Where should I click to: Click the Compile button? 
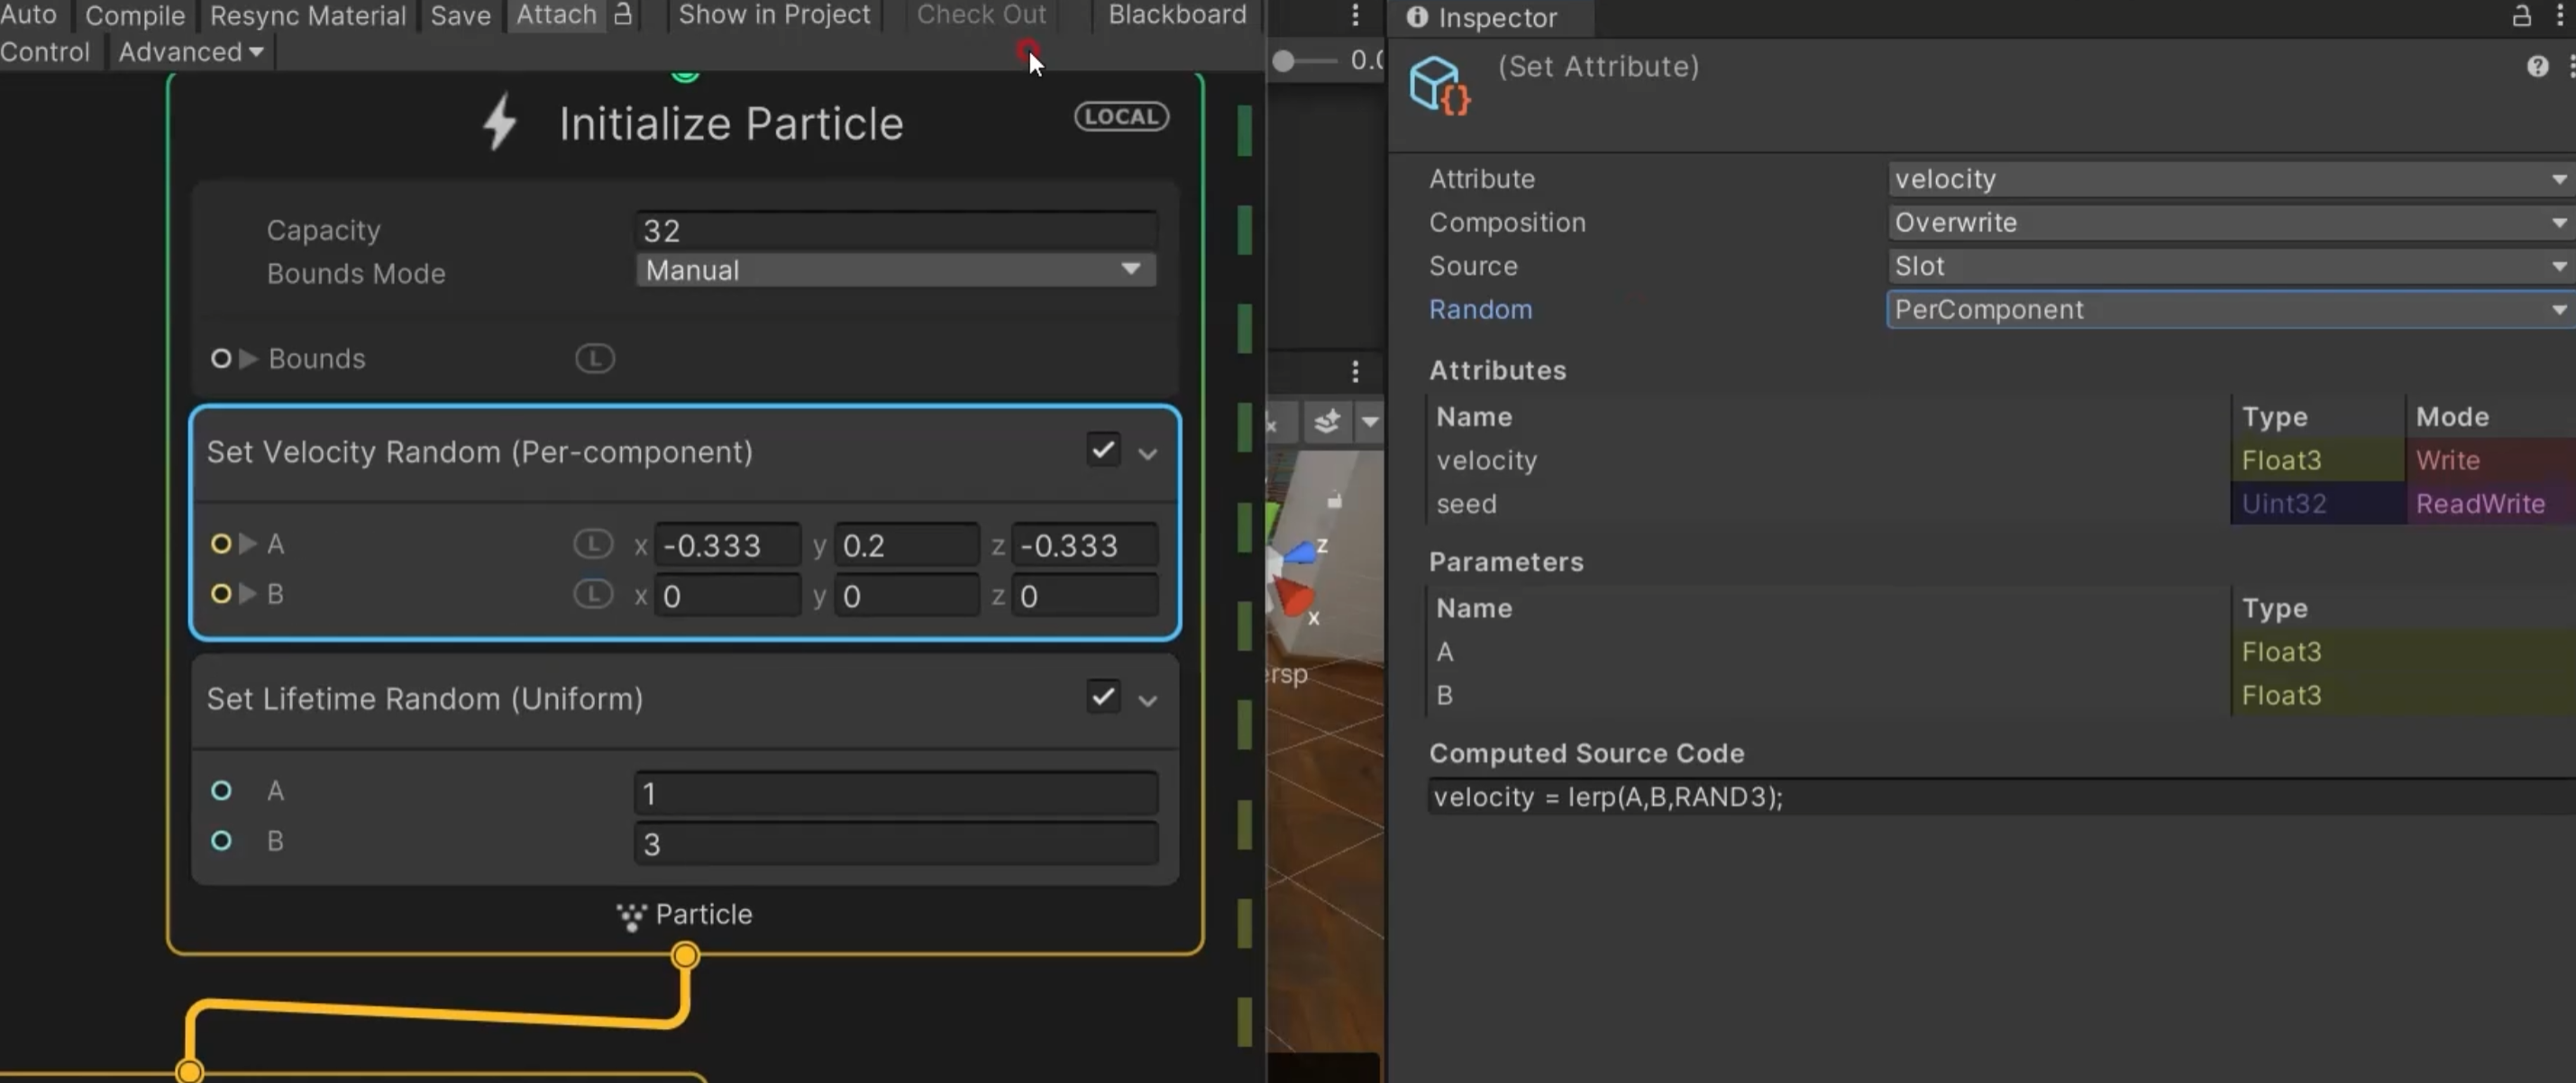[x=135, y=15]
